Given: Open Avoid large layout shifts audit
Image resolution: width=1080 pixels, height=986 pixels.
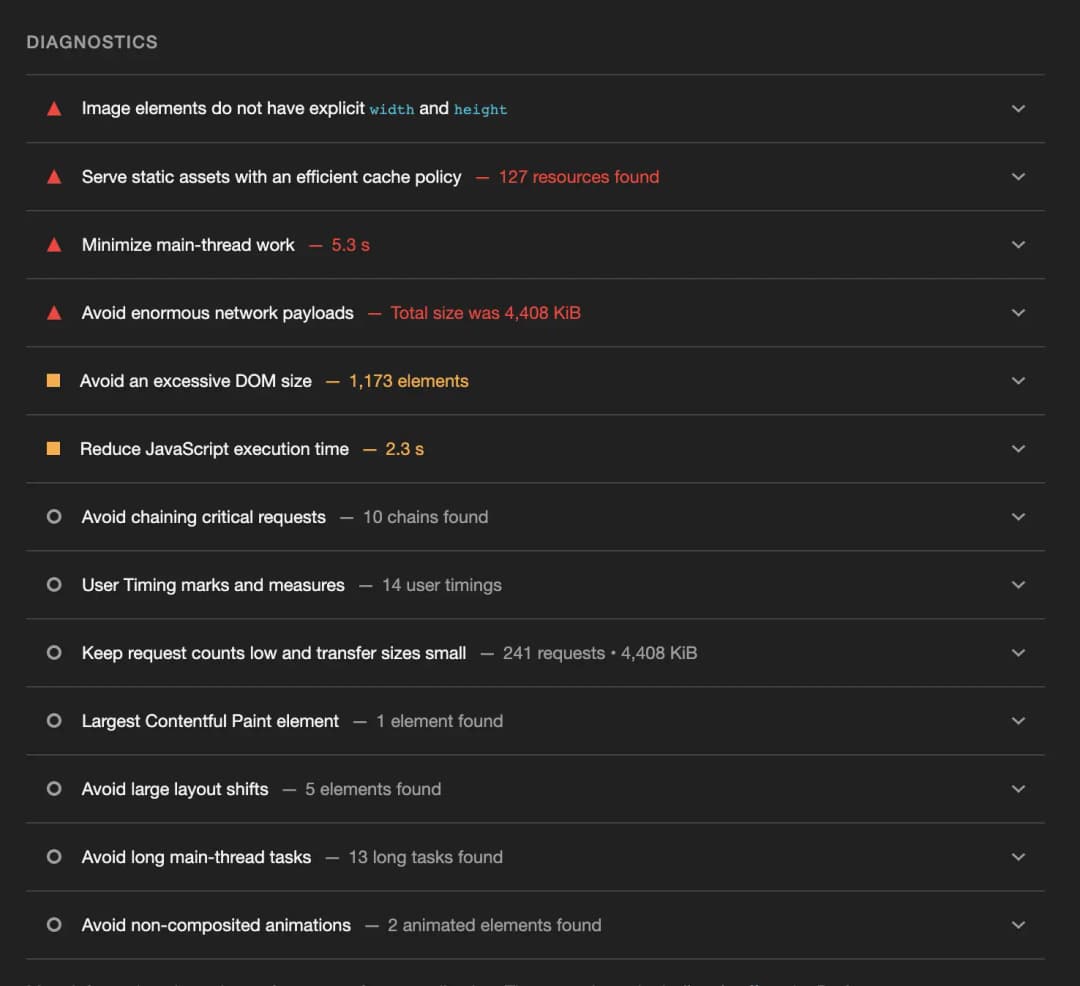Looking at the screenshot, I should coord(175,789).
